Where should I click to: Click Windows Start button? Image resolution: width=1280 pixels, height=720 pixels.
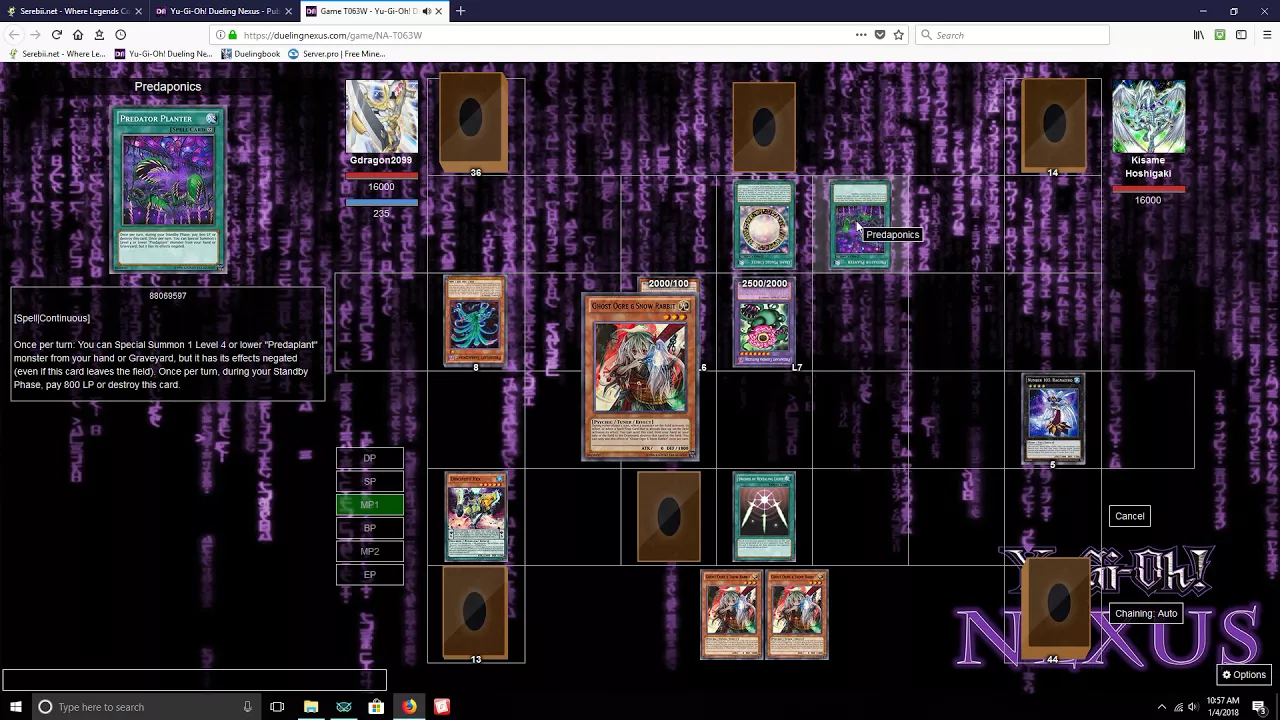coord(15,707)
